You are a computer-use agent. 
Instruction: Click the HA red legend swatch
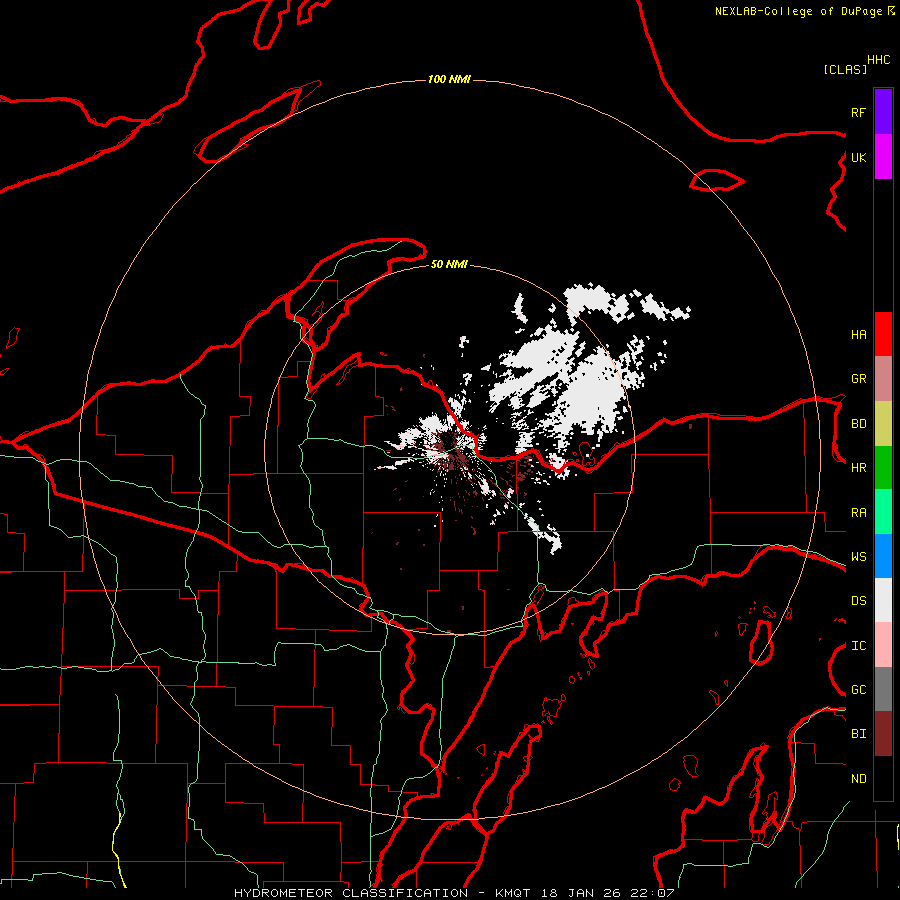click(x=883, y=334)
